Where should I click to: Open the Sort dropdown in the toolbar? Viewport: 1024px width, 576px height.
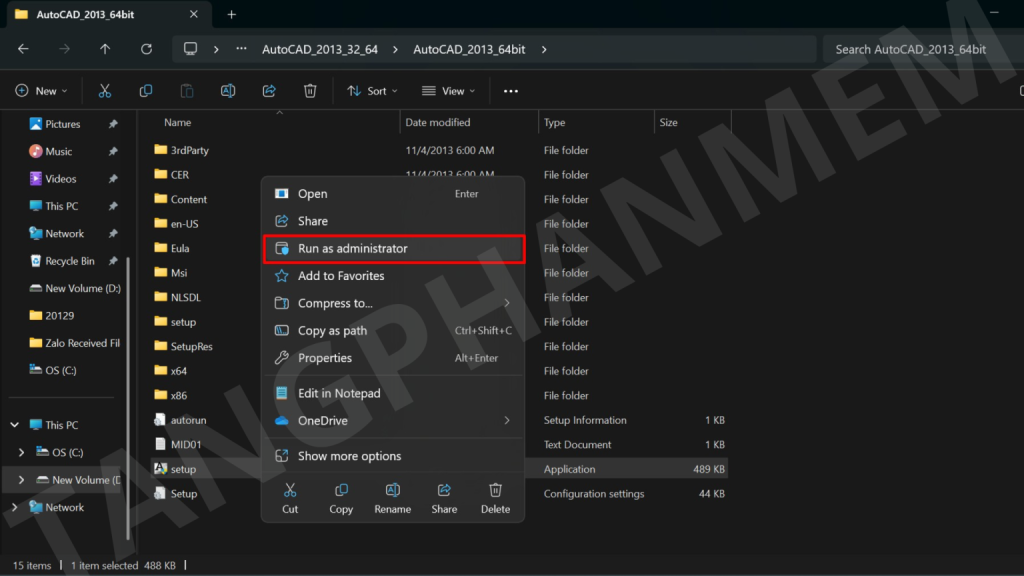tap(372, 91)
